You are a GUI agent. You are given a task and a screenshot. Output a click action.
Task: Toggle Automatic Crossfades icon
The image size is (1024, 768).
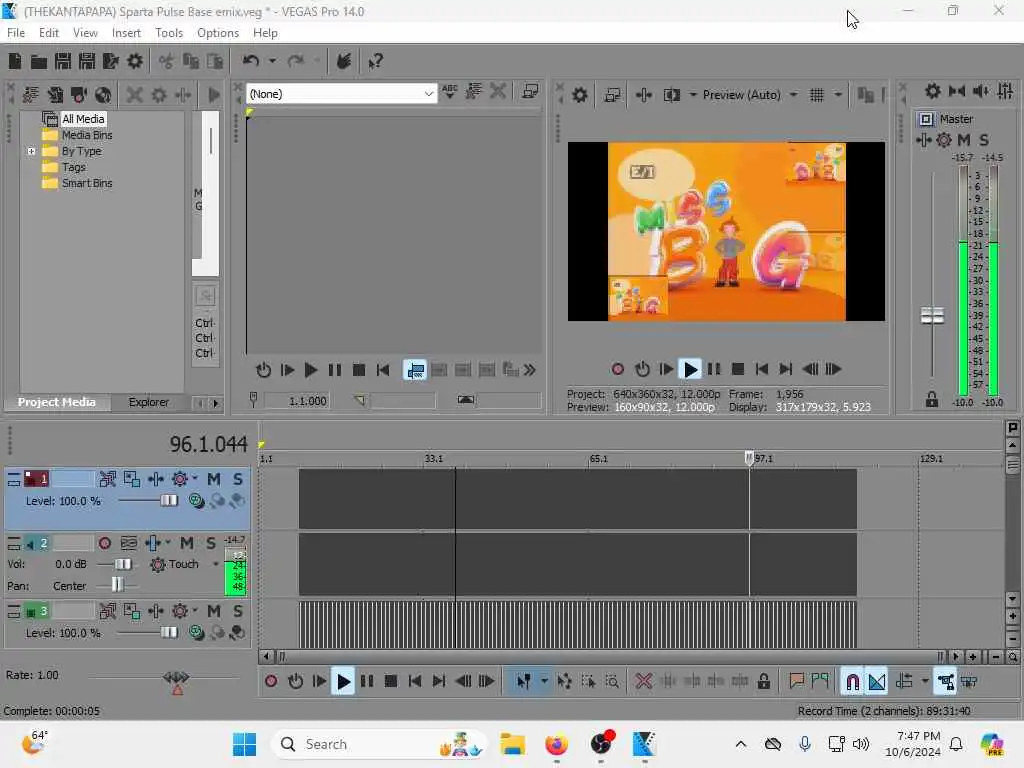877,682
